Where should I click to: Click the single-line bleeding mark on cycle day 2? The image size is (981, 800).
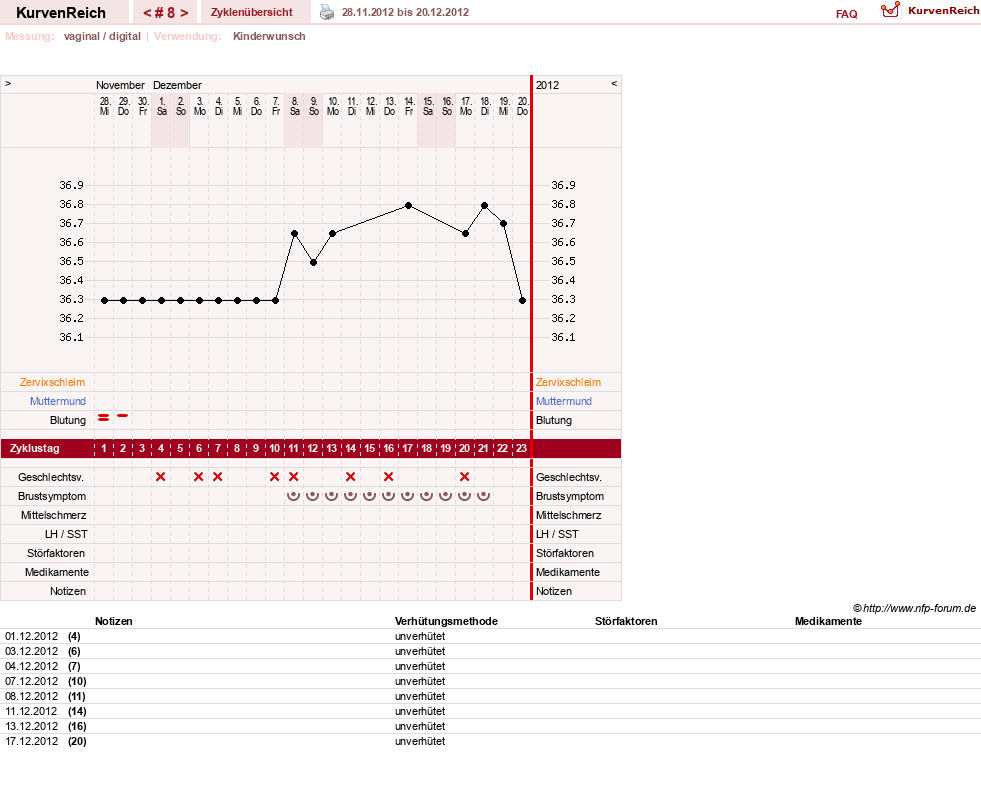pos(123,415)
